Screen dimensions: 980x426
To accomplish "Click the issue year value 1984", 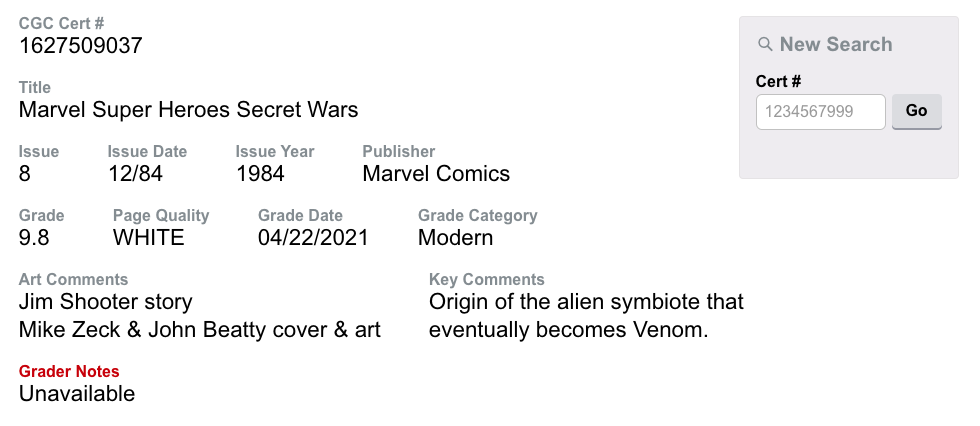I will point(260,174).
